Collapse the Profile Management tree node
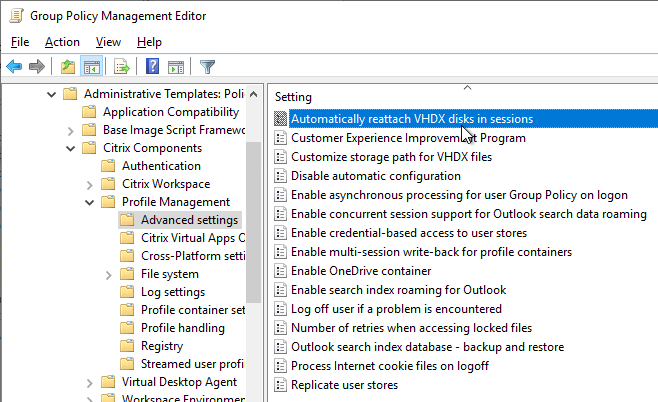 point(89,203)
